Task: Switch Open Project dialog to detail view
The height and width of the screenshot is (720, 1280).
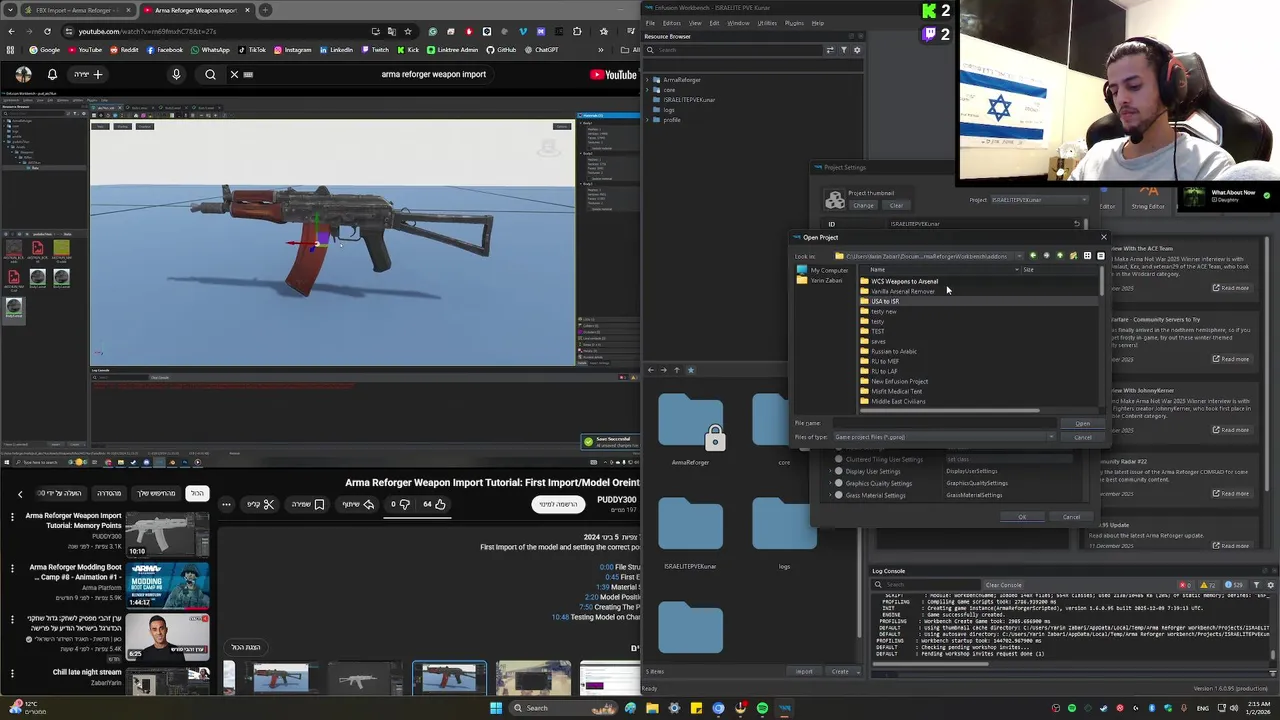Action: tap(1100, 256)
